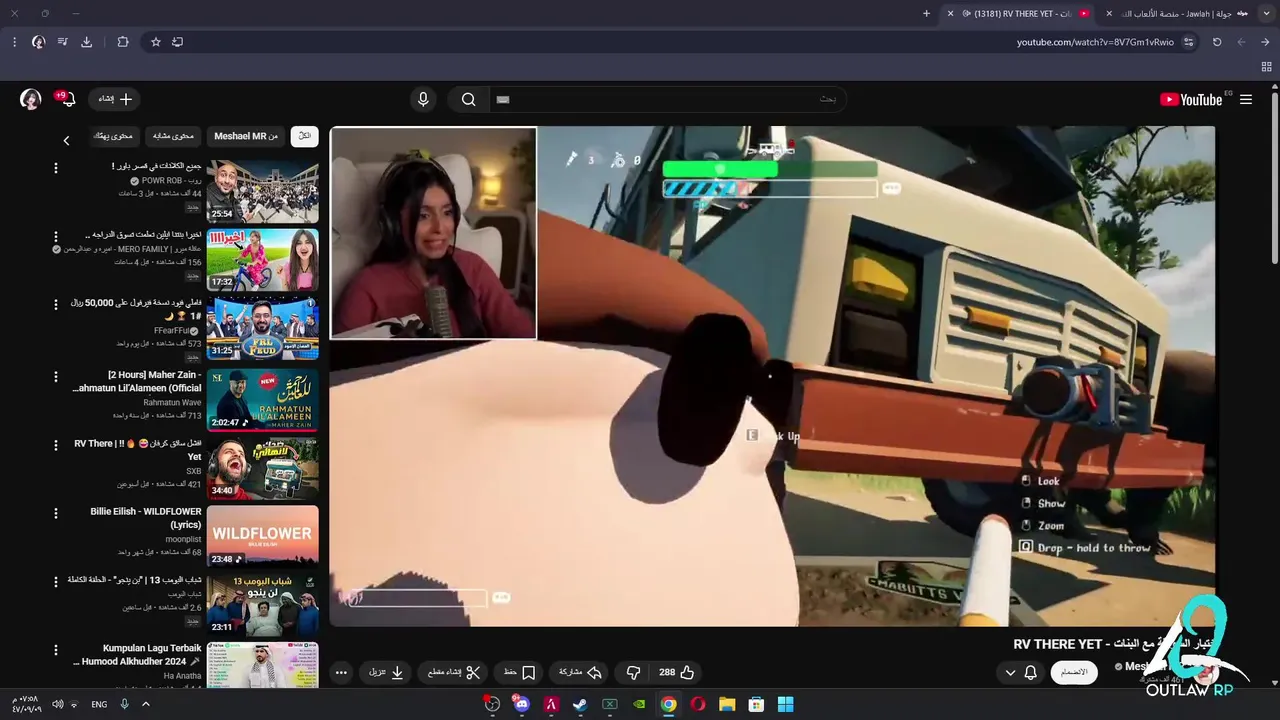Like the video with 288 likes
The height and width of the screenshot is (720, 1280).
676,672
